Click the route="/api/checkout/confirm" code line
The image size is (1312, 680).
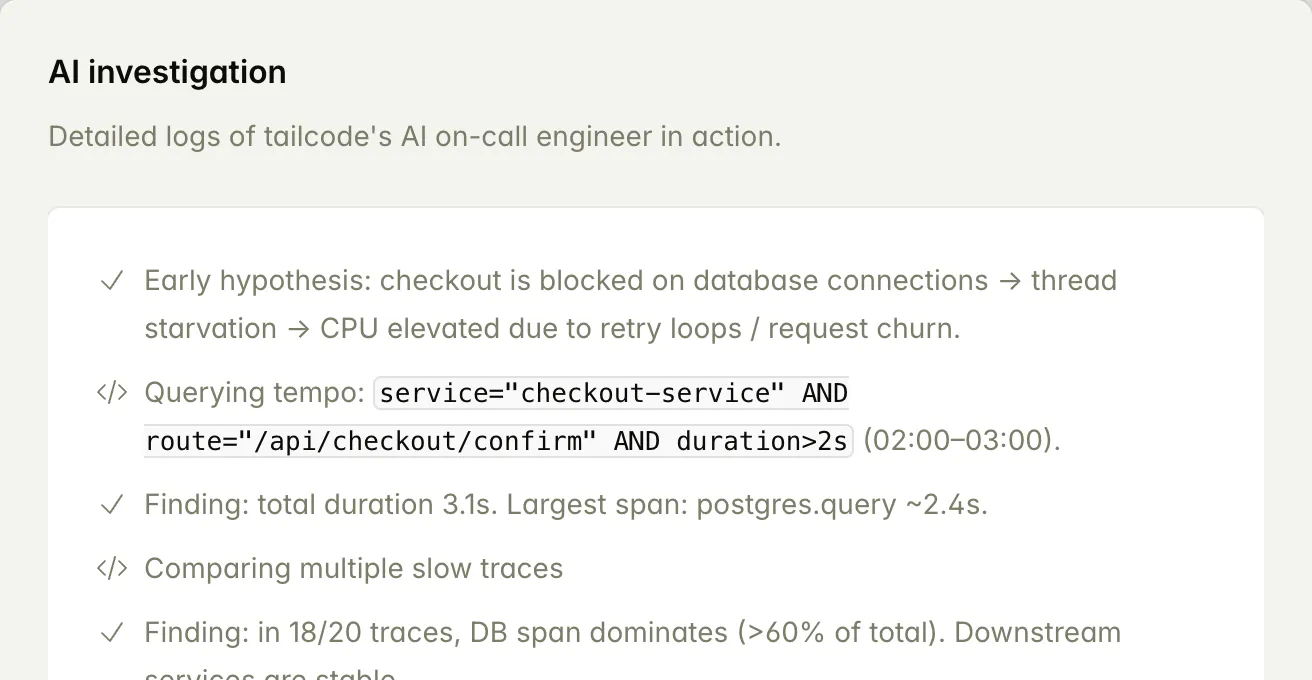373,441
